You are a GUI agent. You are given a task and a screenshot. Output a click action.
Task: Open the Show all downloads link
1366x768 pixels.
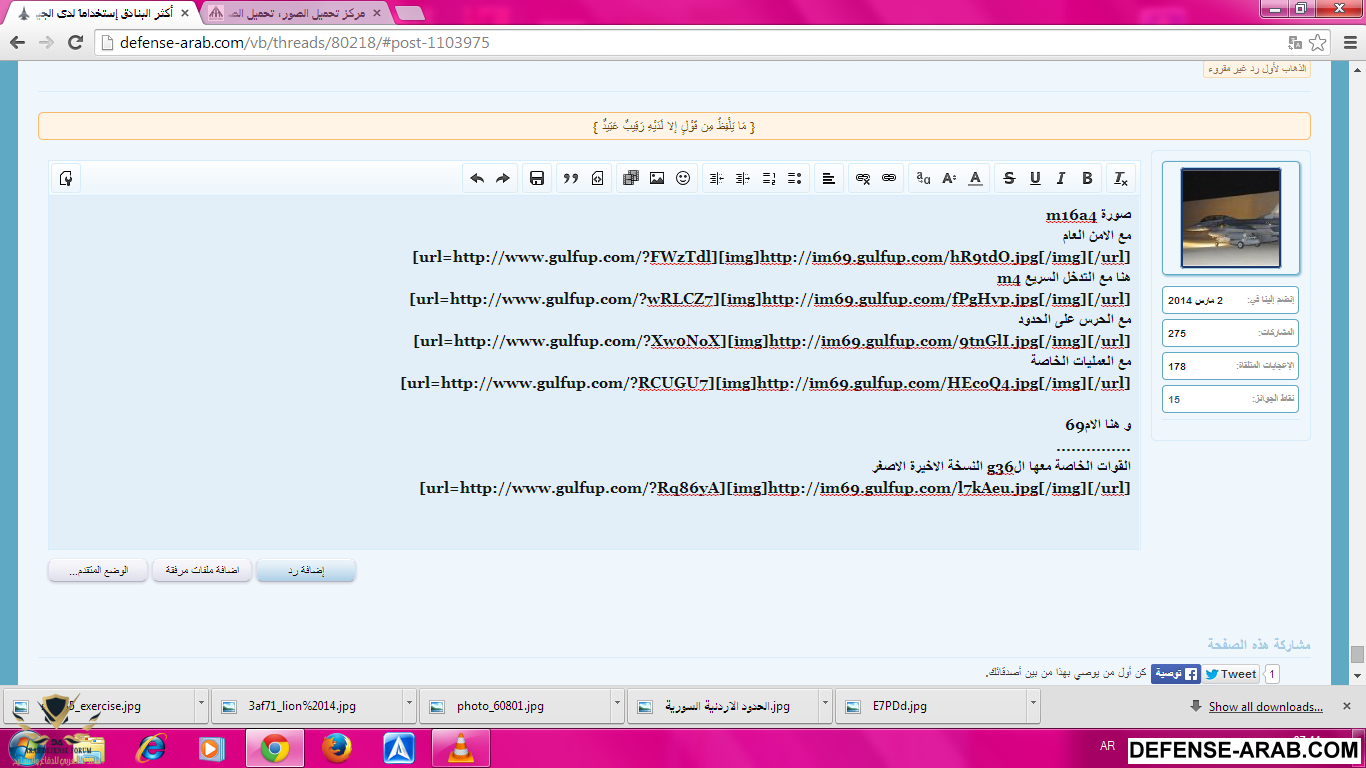tap(1265, 706)
